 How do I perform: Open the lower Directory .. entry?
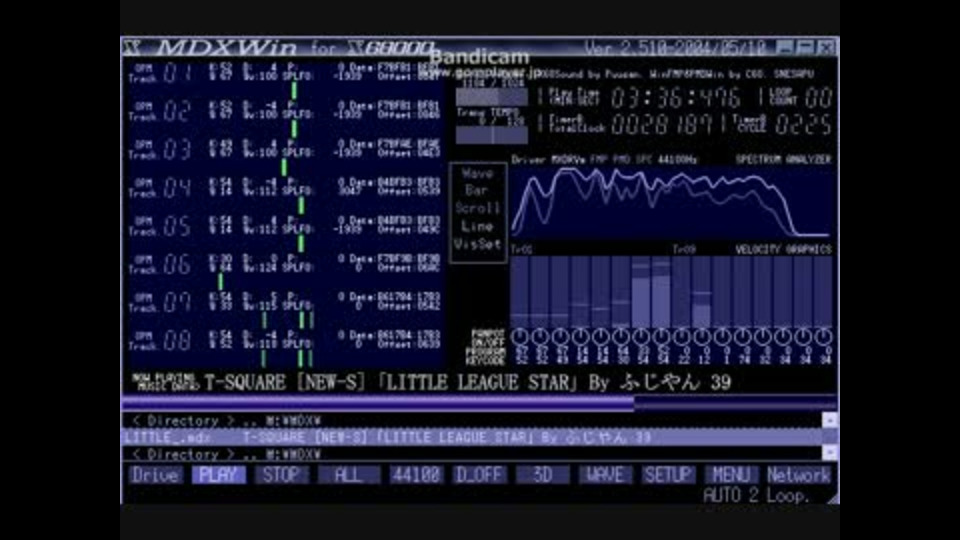coord(473,454)
